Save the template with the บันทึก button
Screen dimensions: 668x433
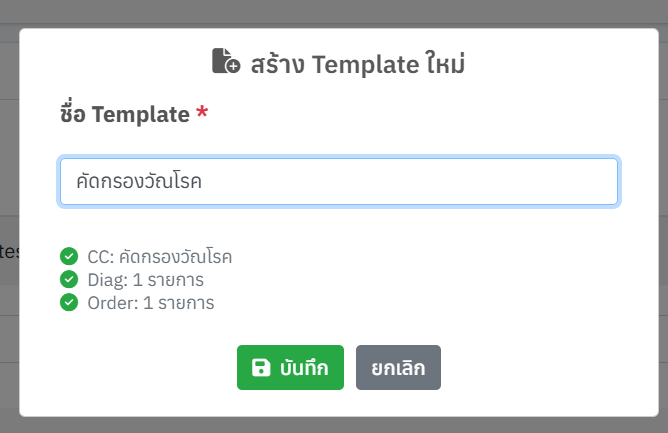tap(290, 367)
